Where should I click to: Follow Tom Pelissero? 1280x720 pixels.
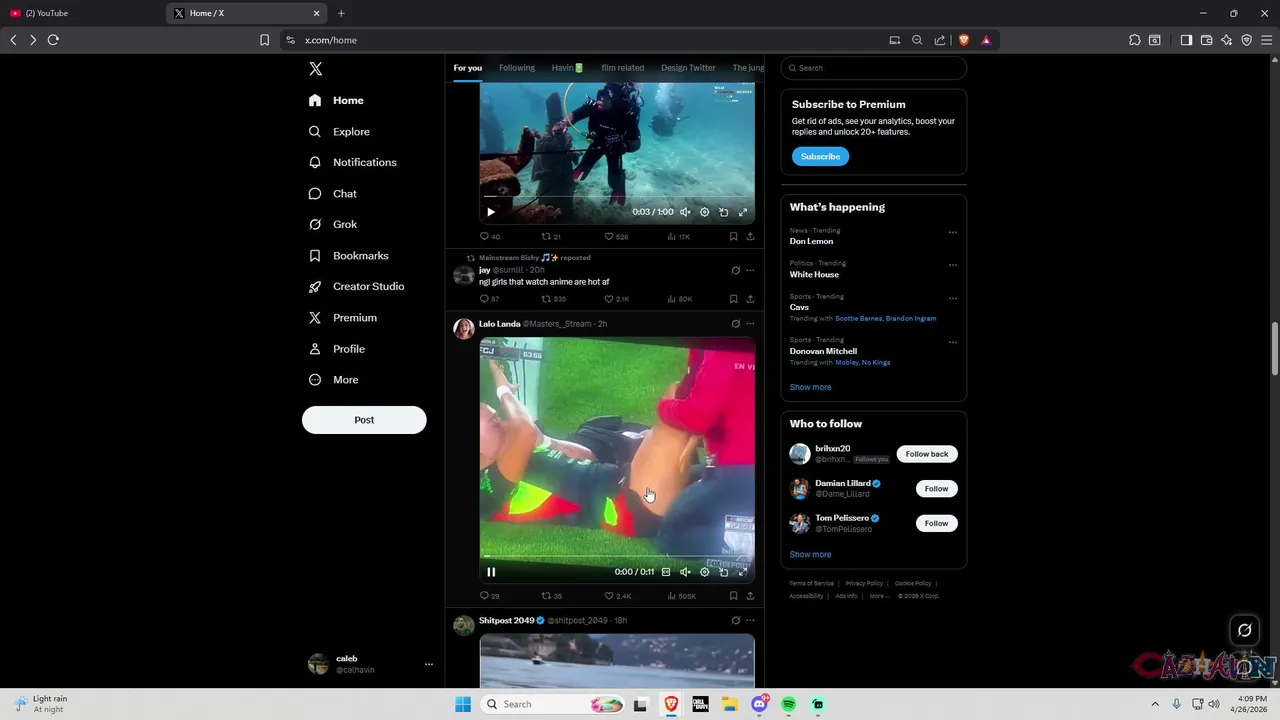click(x=936, y=523)
